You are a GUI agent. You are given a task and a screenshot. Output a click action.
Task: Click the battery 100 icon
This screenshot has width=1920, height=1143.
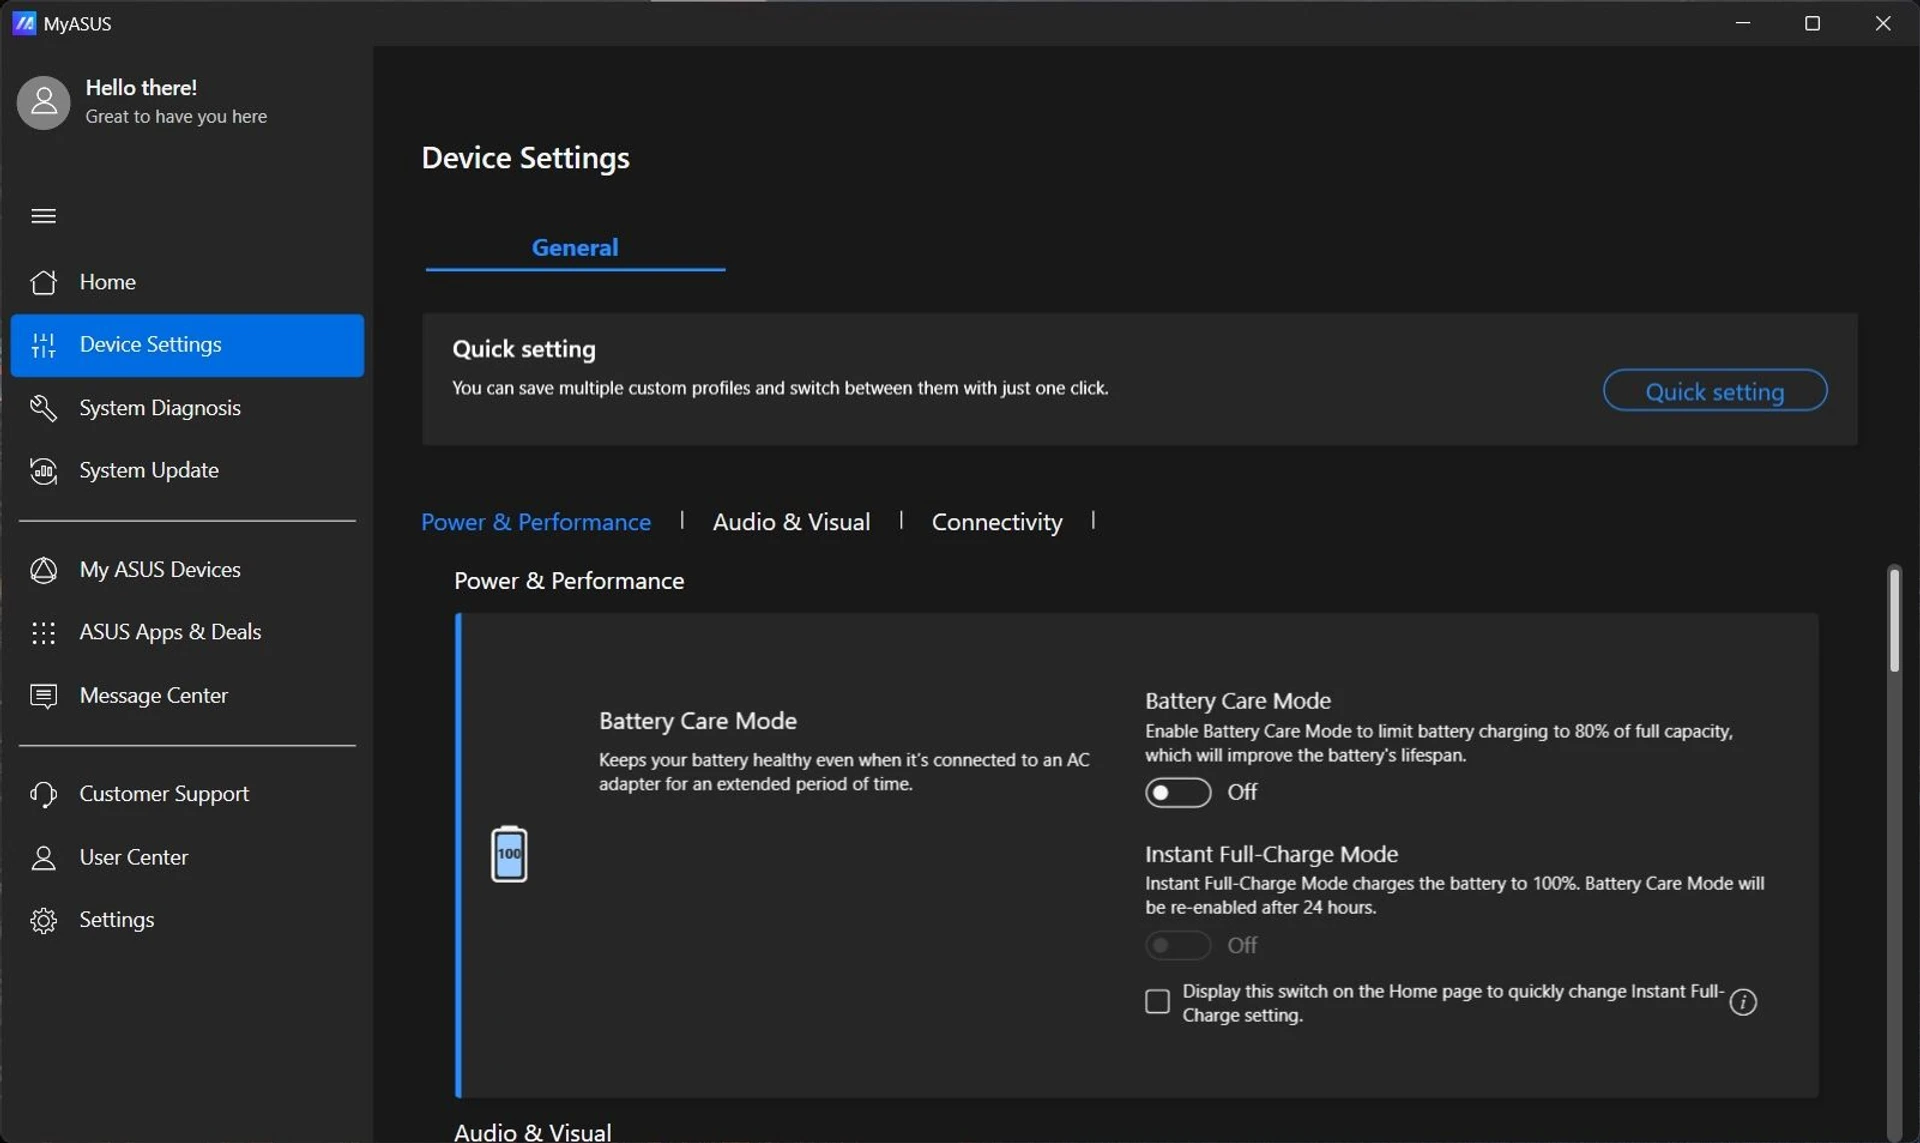pos(509,854)
